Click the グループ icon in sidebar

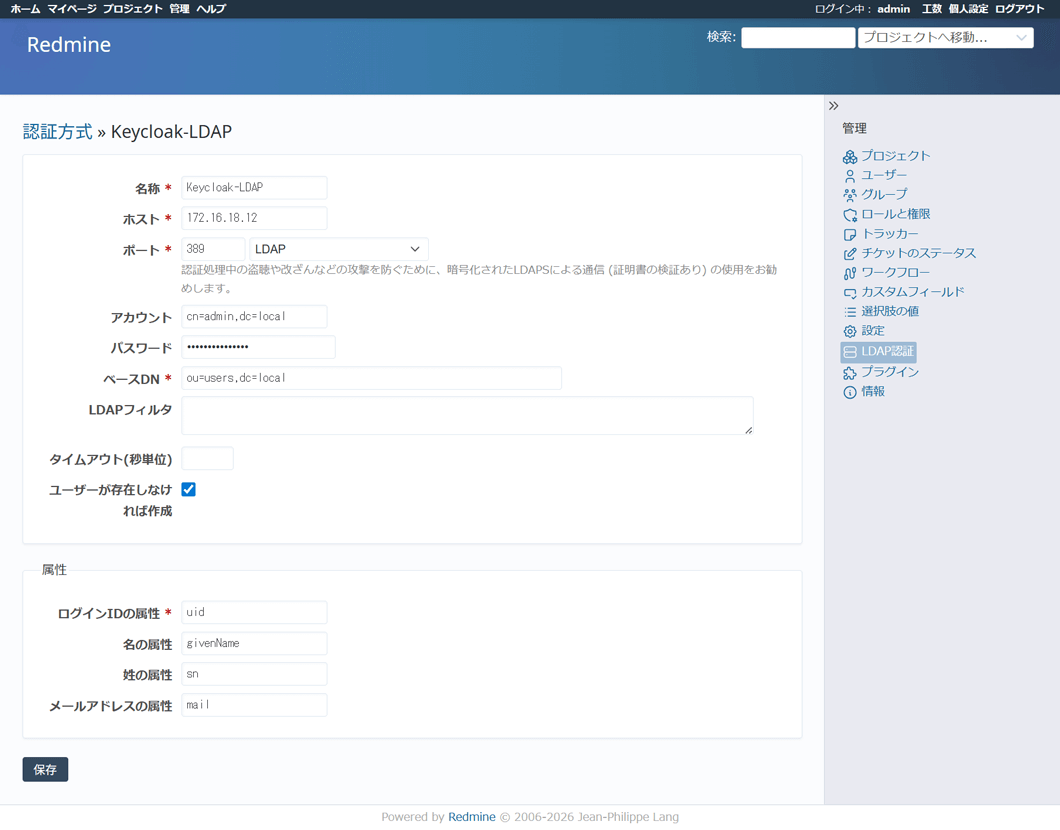click(849, 195)
